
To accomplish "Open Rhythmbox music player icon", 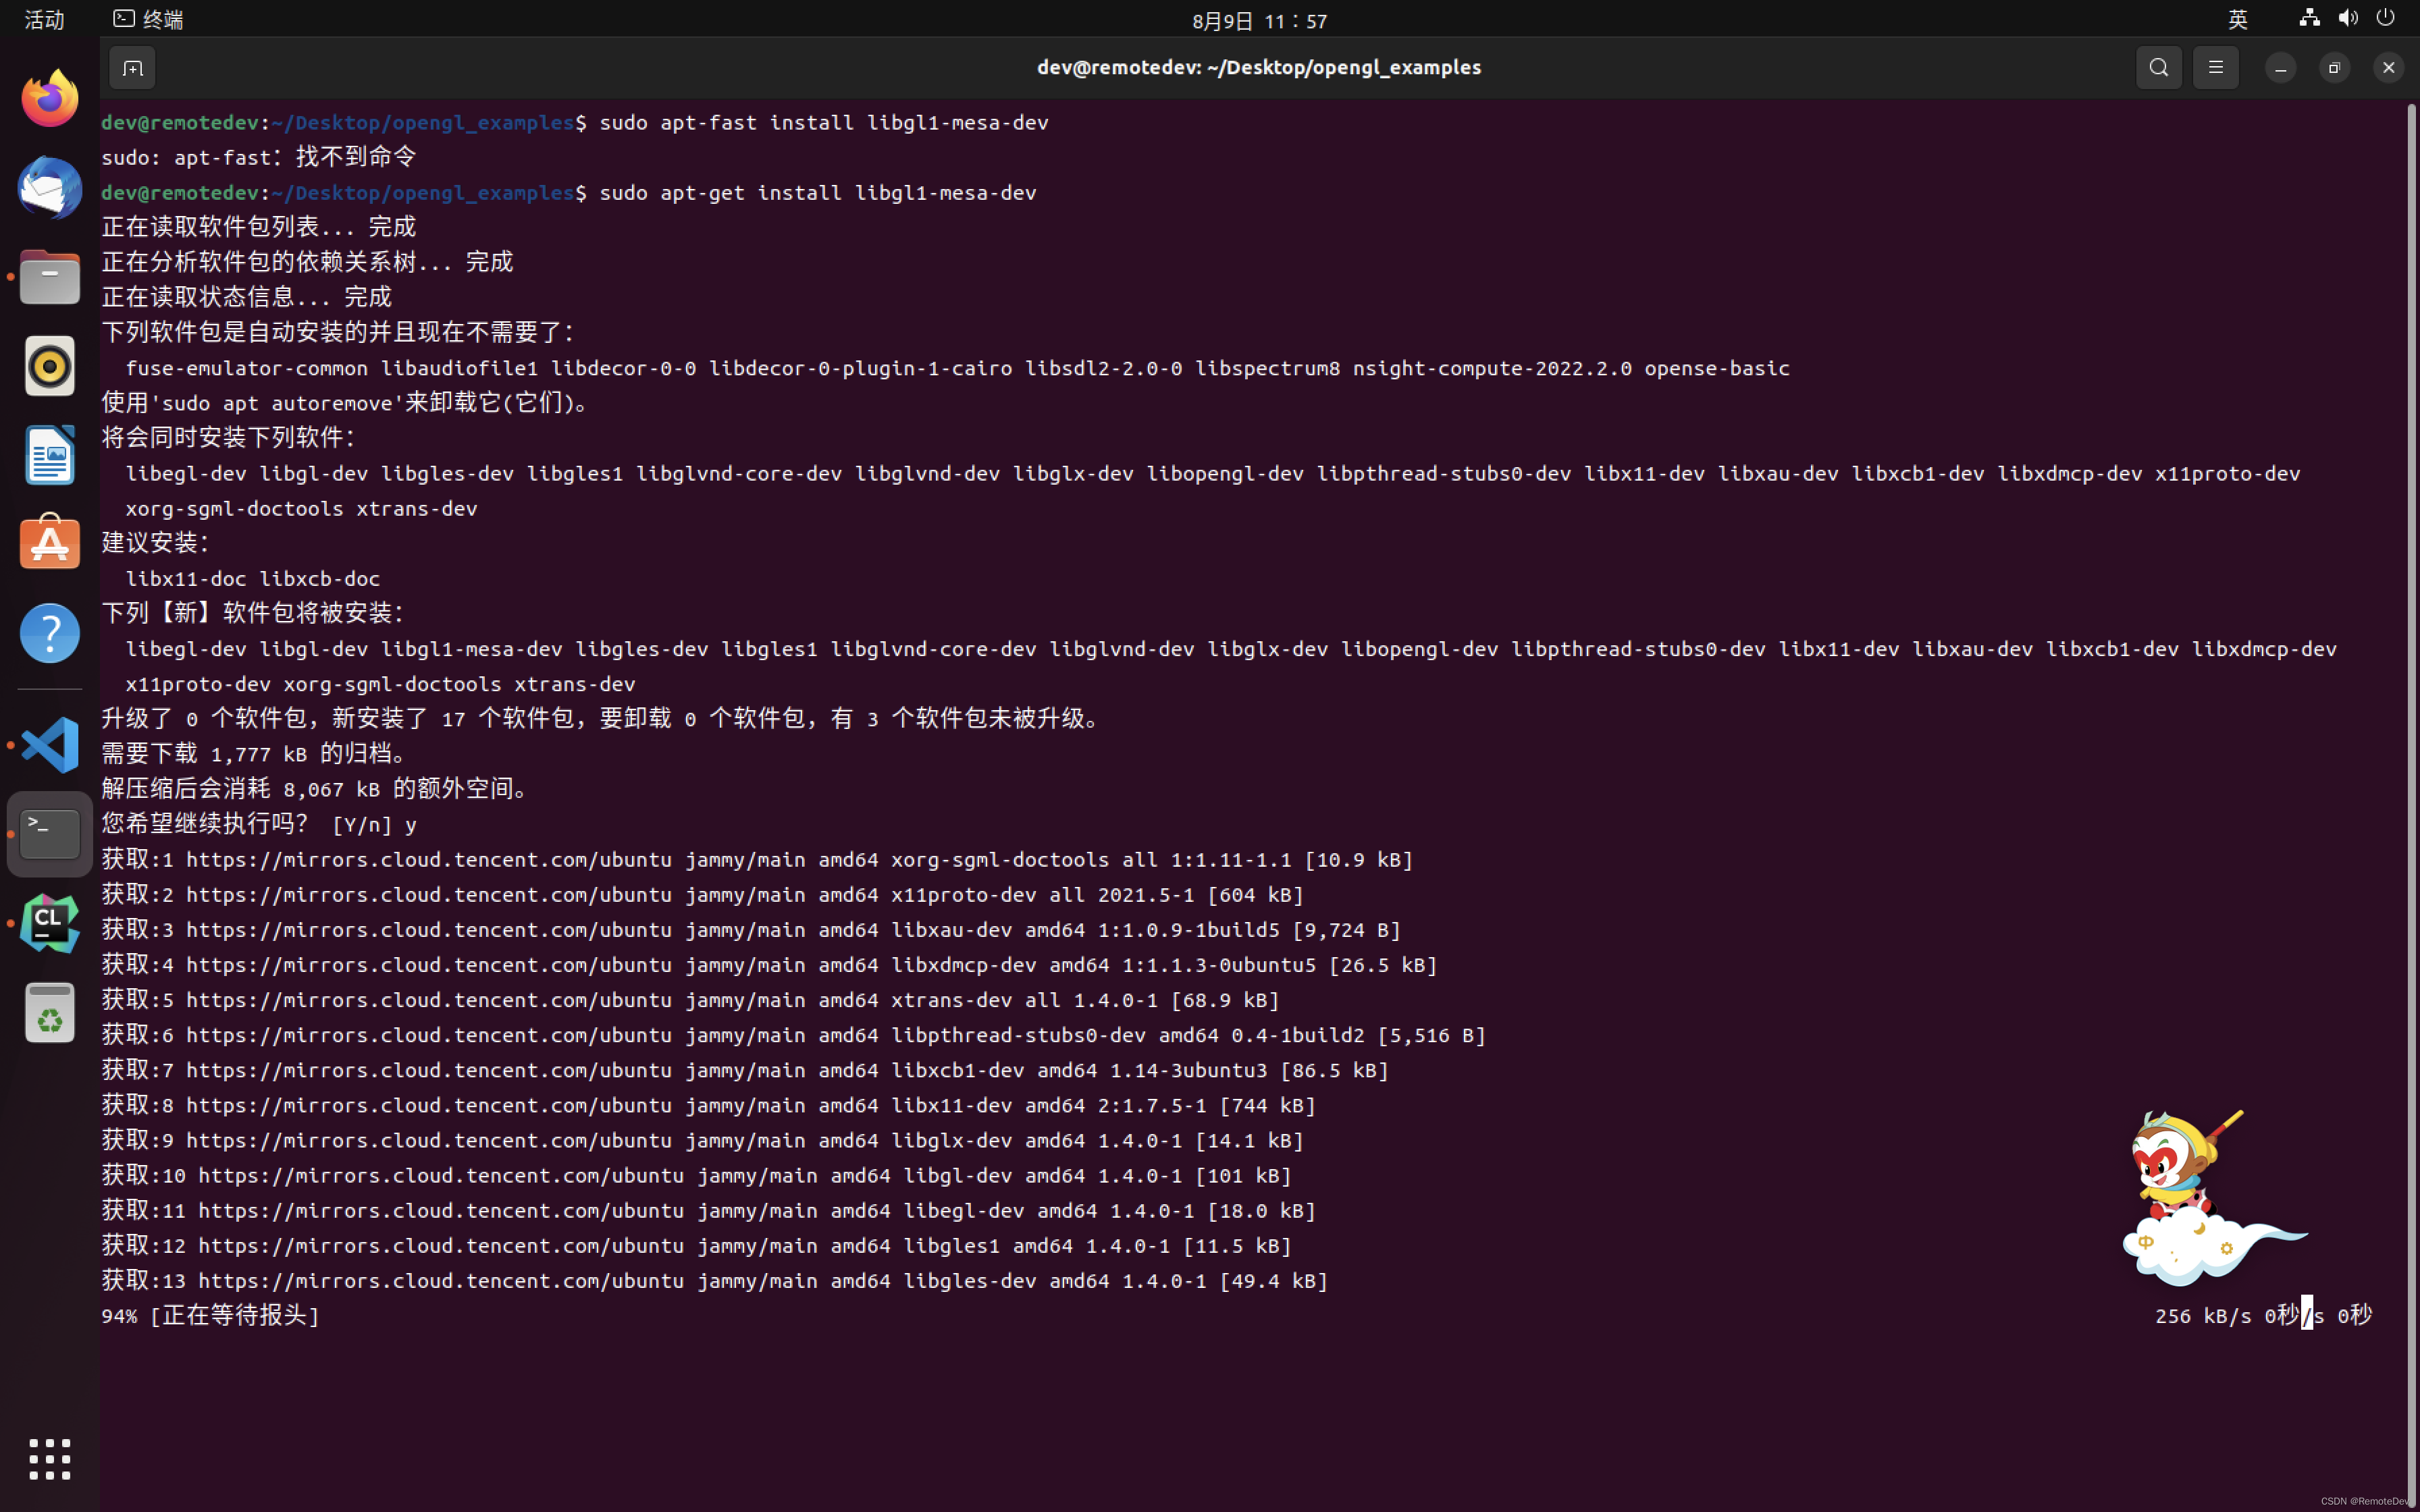I will tap(49, 366).
